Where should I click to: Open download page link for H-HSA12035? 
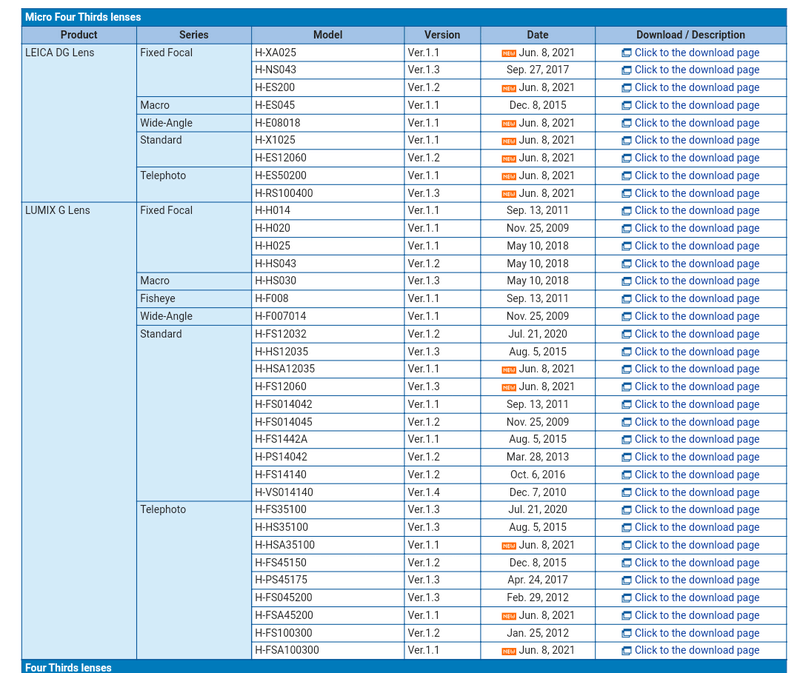point(696,369)
